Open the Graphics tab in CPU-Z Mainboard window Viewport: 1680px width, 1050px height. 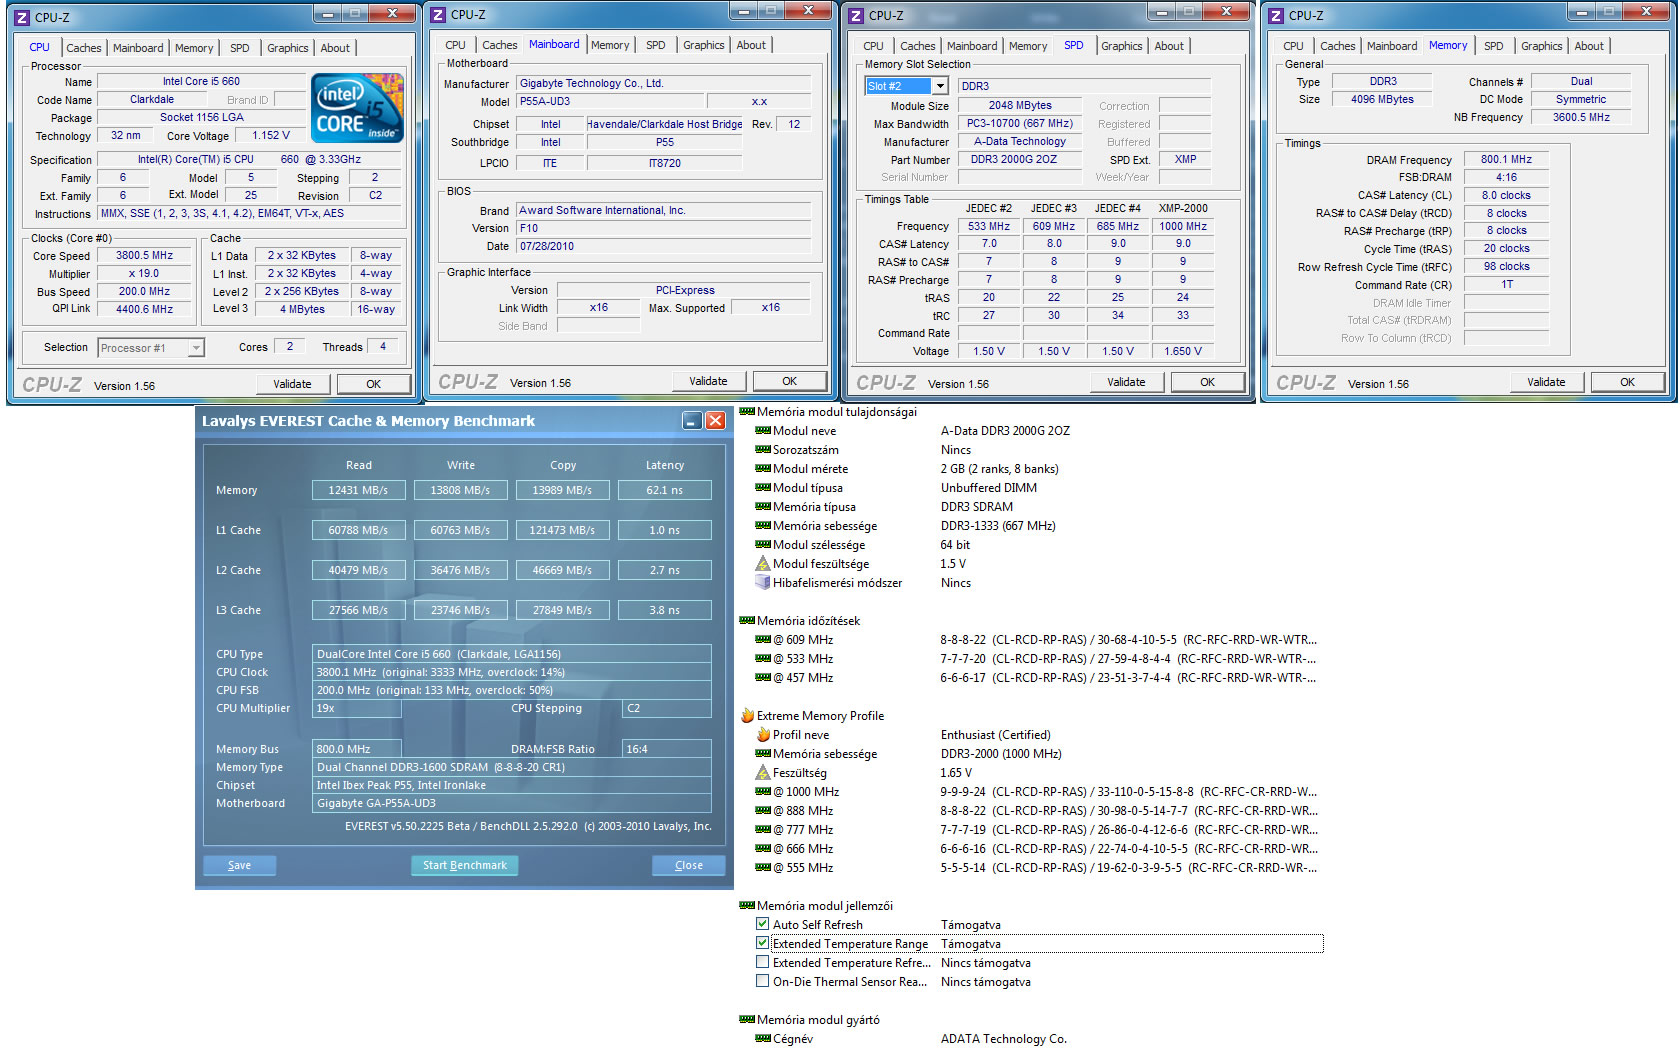point(704,45)
